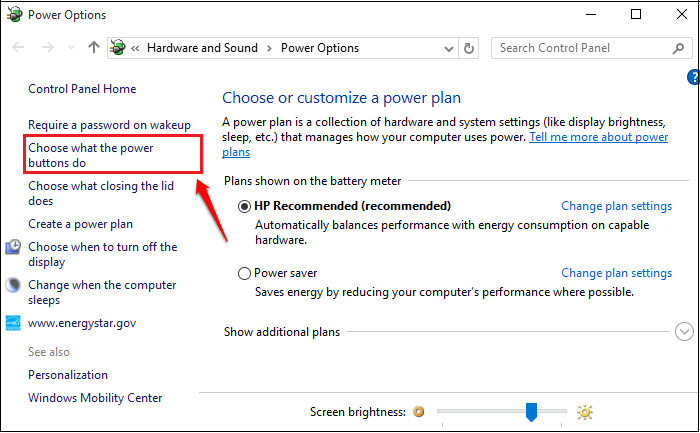Click the Search Control Panel box
The image size is (700, 433).
click(x=580, y=47)
